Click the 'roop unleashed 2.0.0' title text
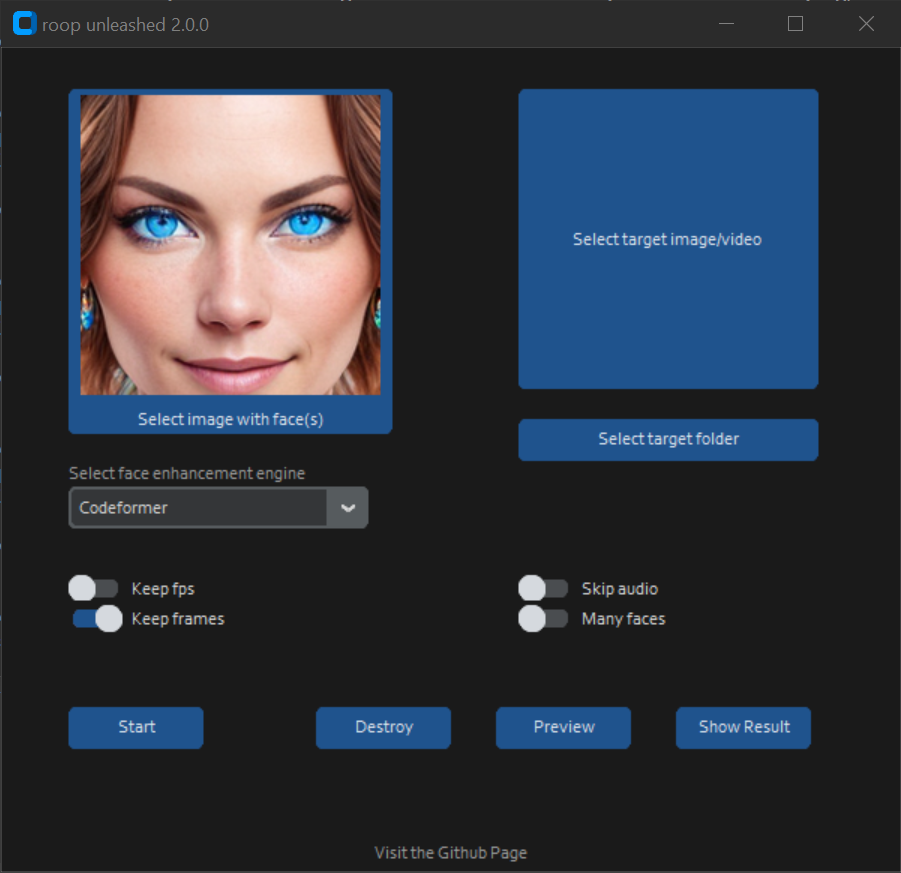901x873 pixels. point(125,25)
